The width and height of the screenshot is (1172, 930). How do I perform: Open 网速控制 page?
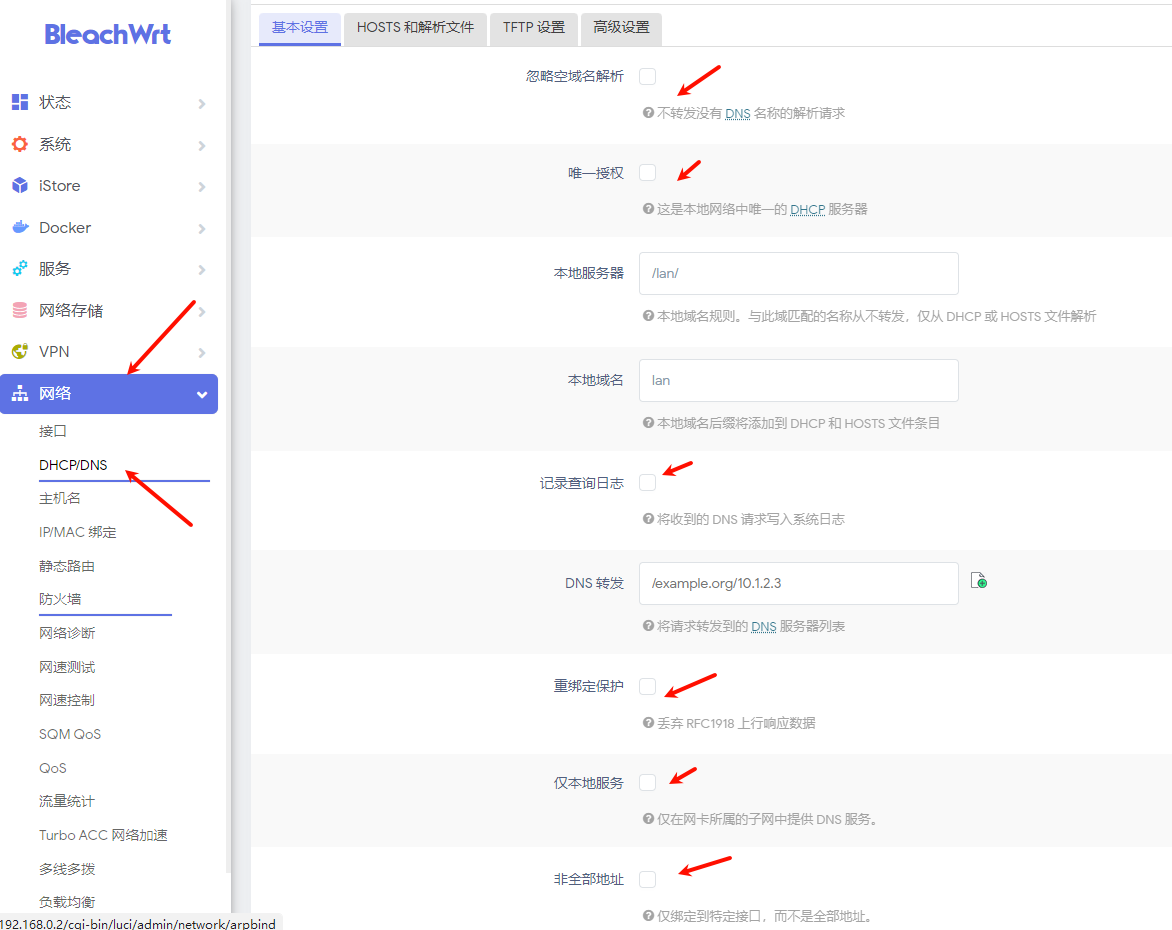[67, 700]
